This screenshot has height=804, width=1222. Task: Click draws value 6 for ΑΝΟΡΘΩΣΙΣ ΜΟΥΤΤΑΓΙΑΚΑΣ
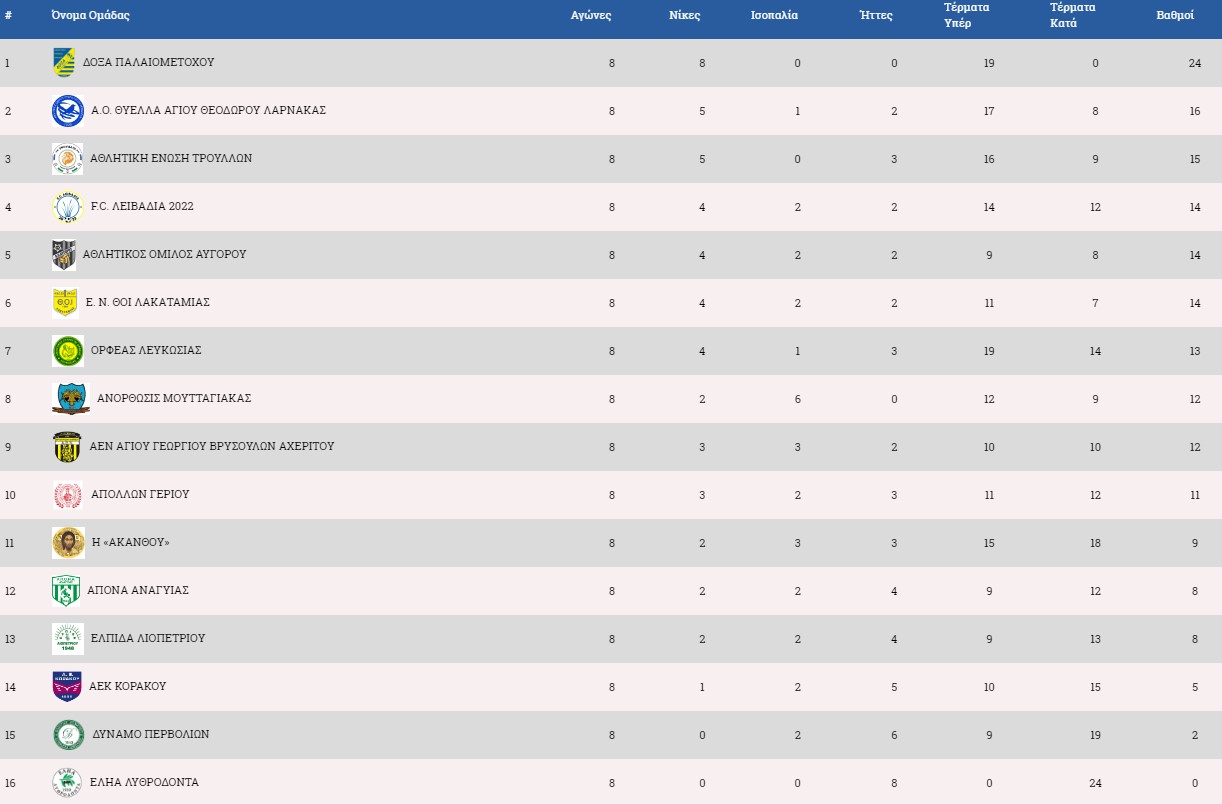[798, 399]
